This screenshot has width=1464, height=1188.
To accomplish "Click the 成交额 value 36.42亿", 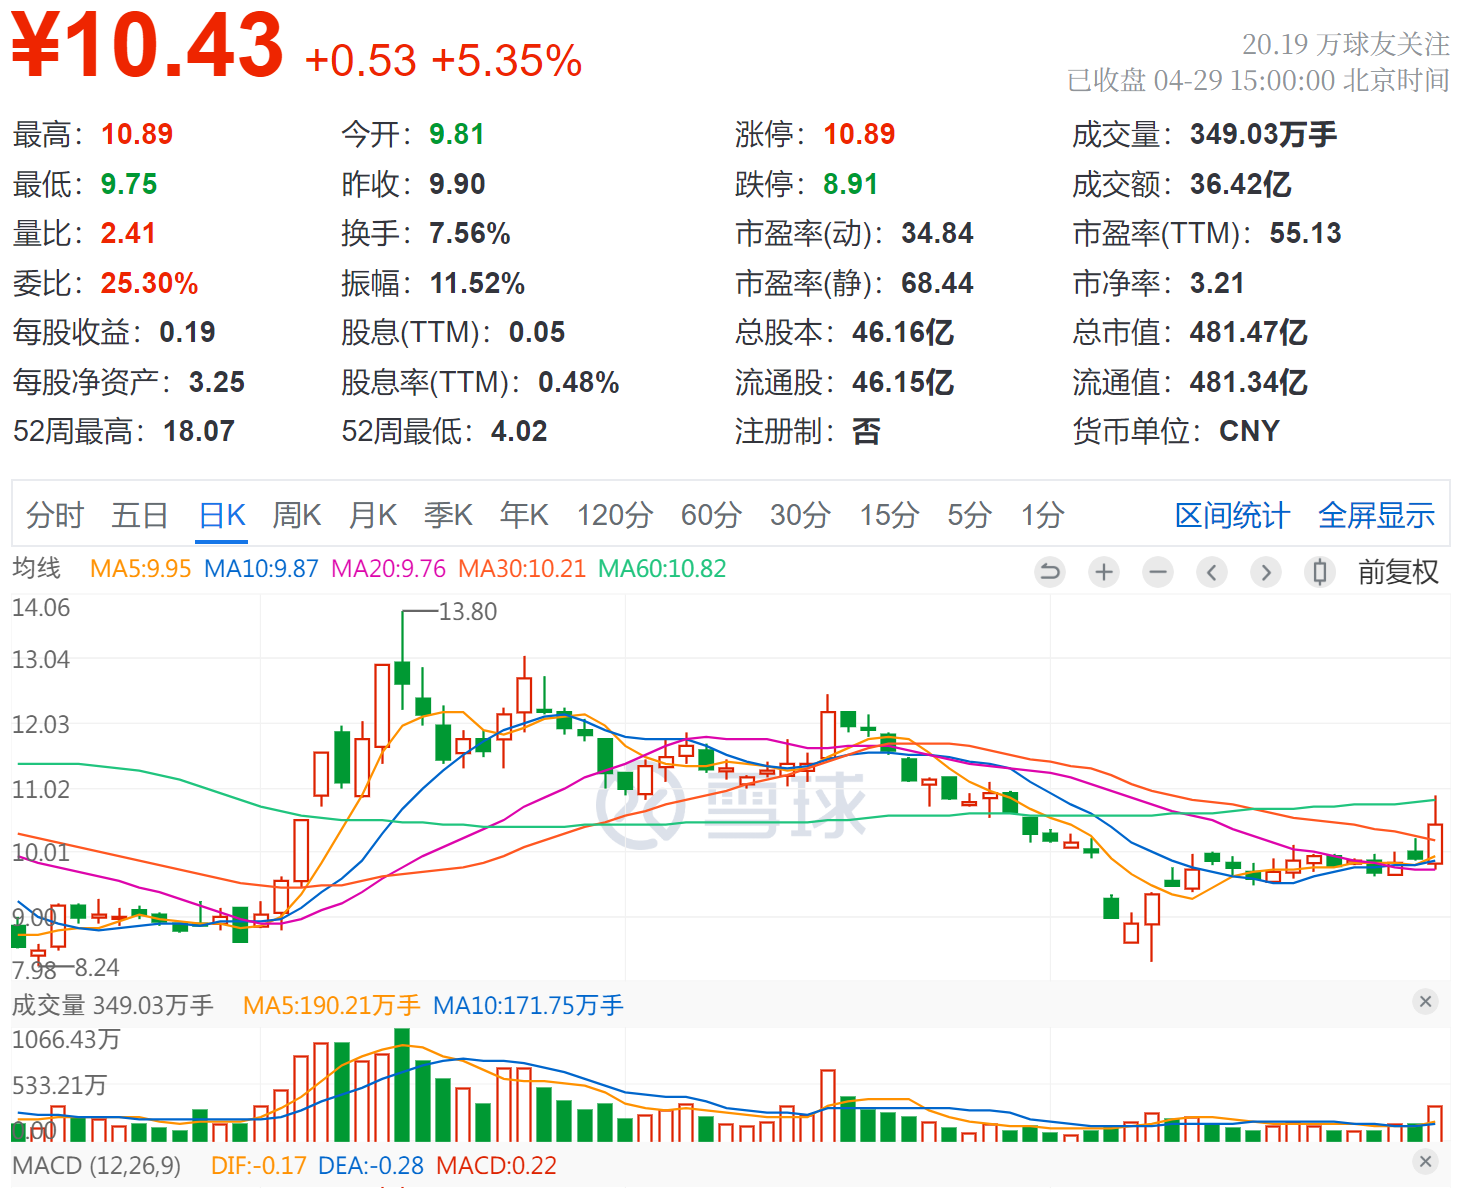I will (x=1240, y=184).
